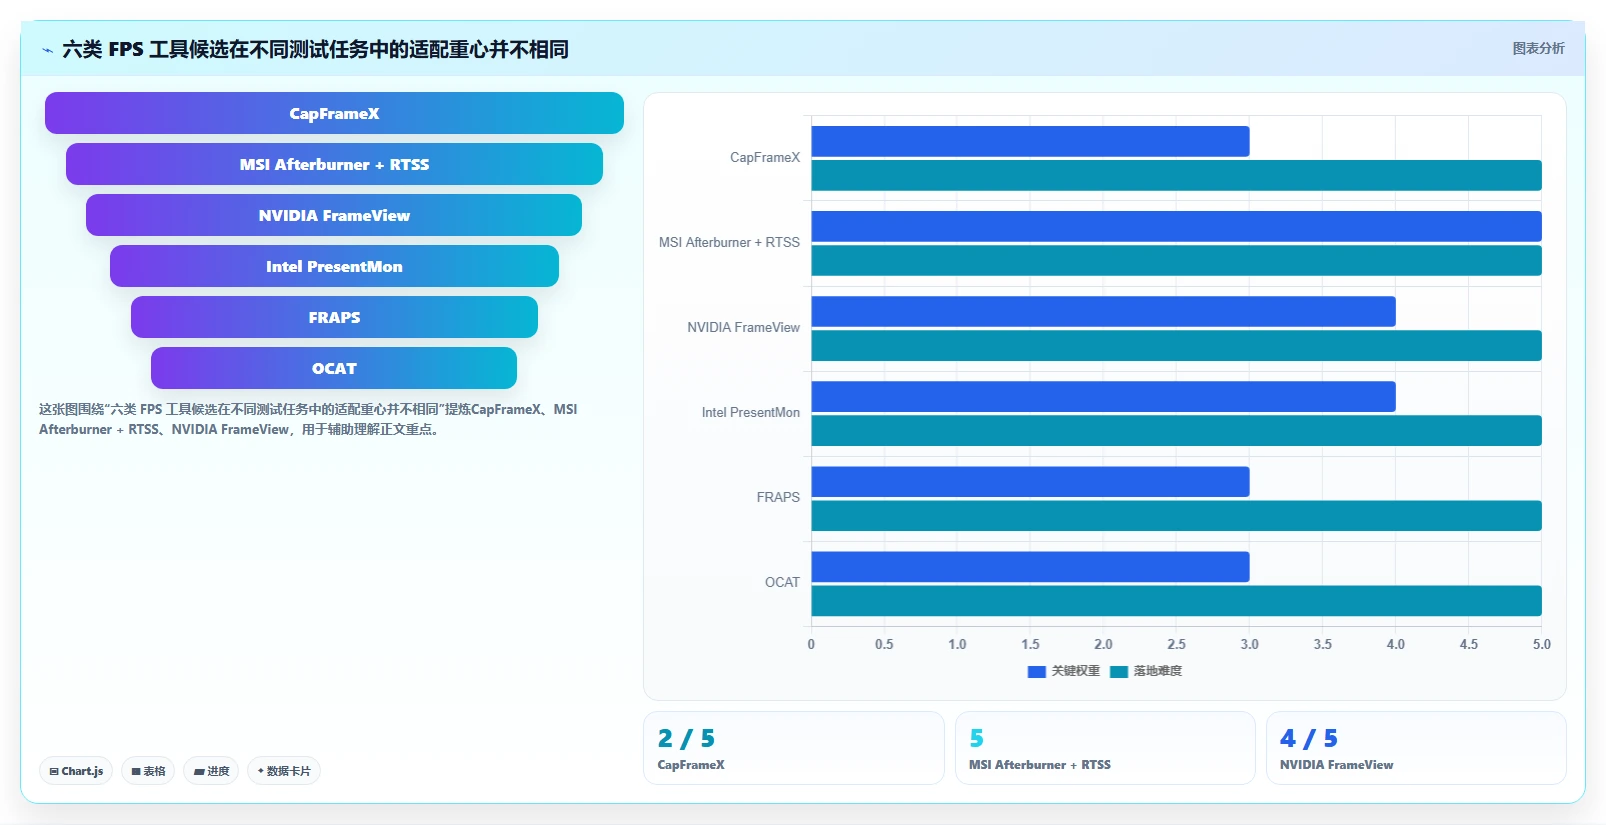Click the blue 关键权重 legend color box
Viewport: 1606px width, 825px height.
click(1037, 672)
